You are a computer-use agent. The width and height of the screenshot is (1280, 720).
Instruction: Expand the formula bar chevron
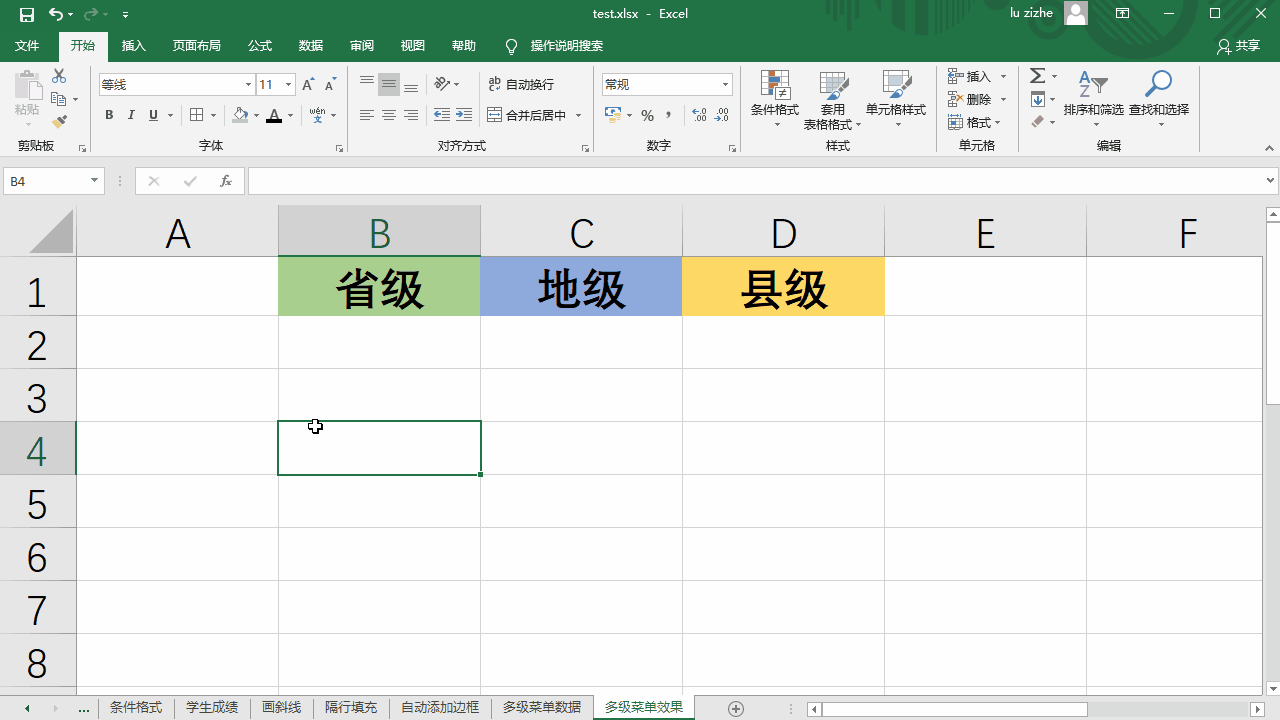point(1271,181)
